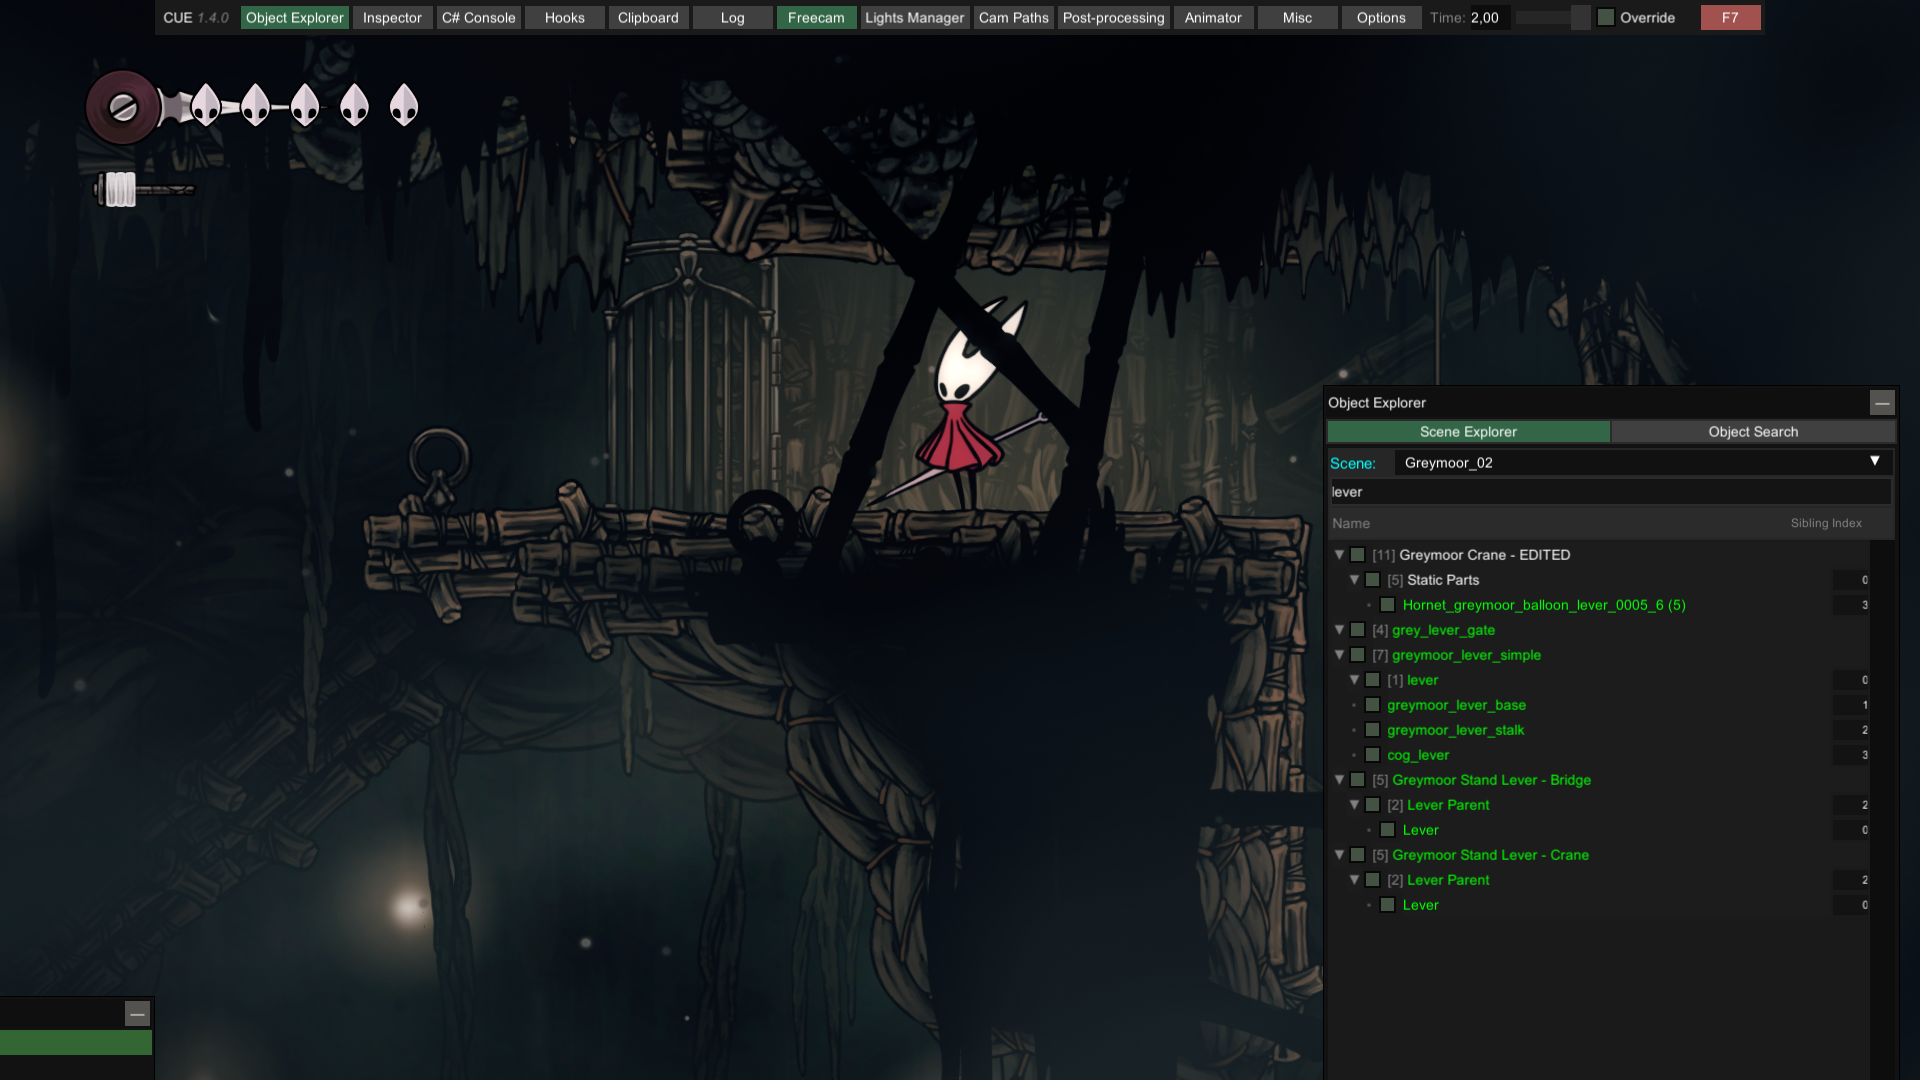Minimize the Object Explorer panel
Screen dimensions: 1920x1080
pos(1882,403)
